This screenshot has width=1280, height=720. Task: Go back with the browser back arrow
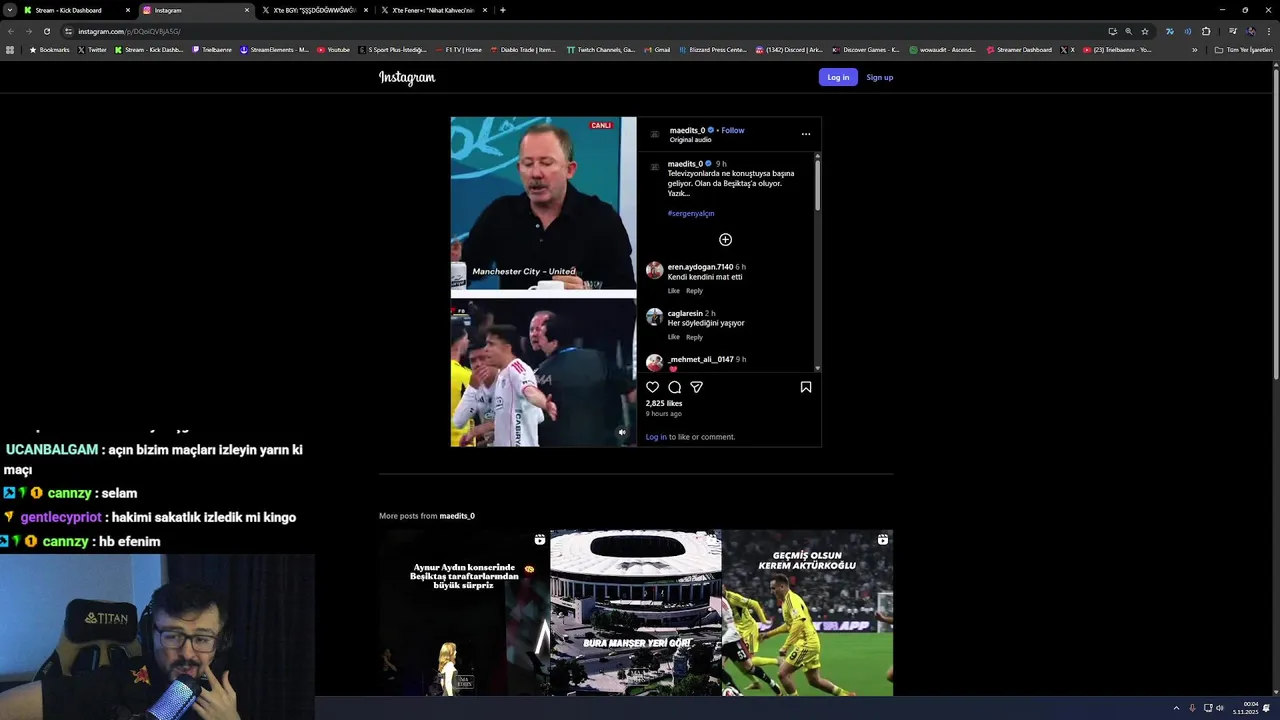[11, 31]
